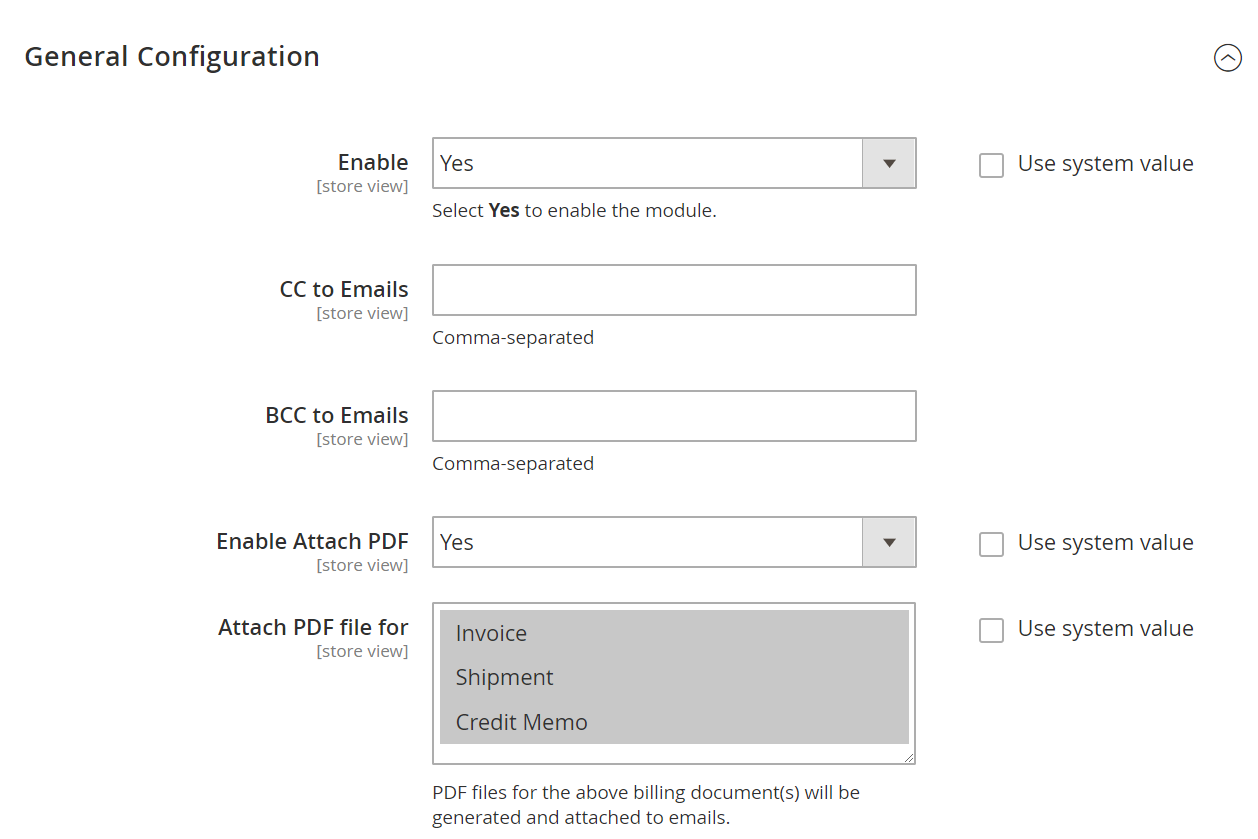Toggle Use system value for Enable
This screenshot has width=1258, height=839.
(991, 165)
